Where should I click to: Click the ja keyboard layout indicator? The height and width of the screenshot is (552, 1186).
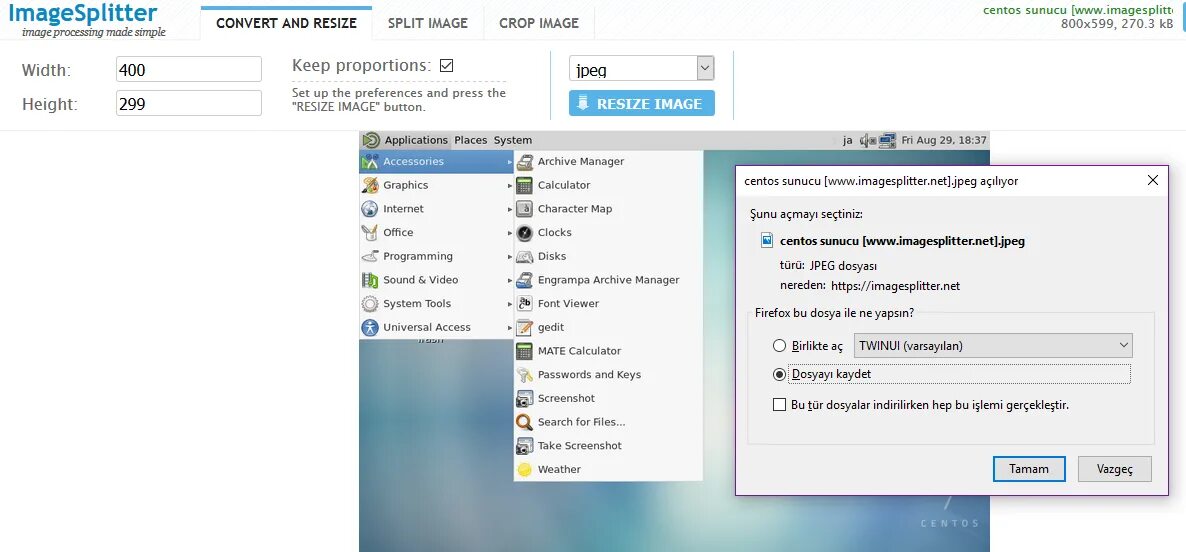coord(848,140)
